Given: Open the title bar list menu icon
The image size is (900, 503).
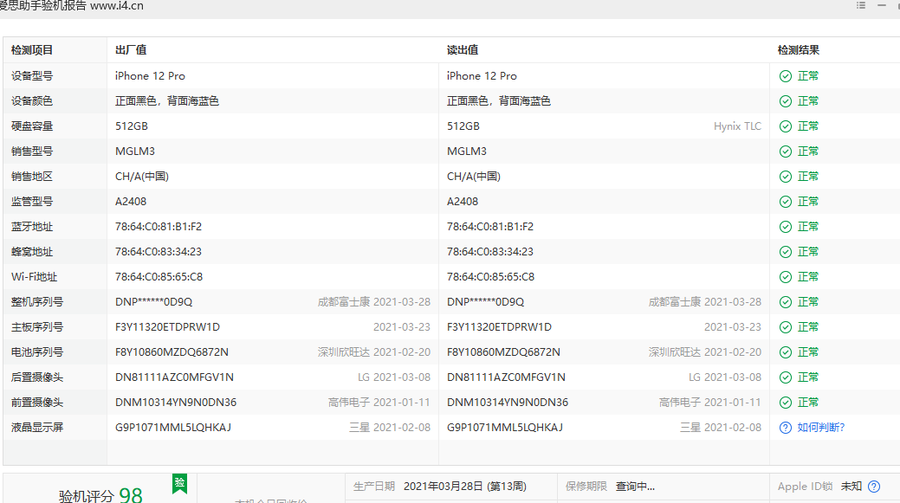Looking at the screenshot, I should (860, 5).
